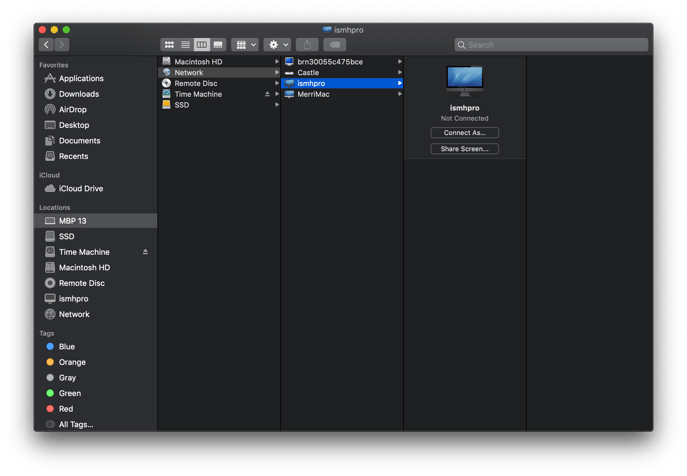Show All Tags in the sidebar
This screenshot has height=476, width=687.
click(95, 424)
